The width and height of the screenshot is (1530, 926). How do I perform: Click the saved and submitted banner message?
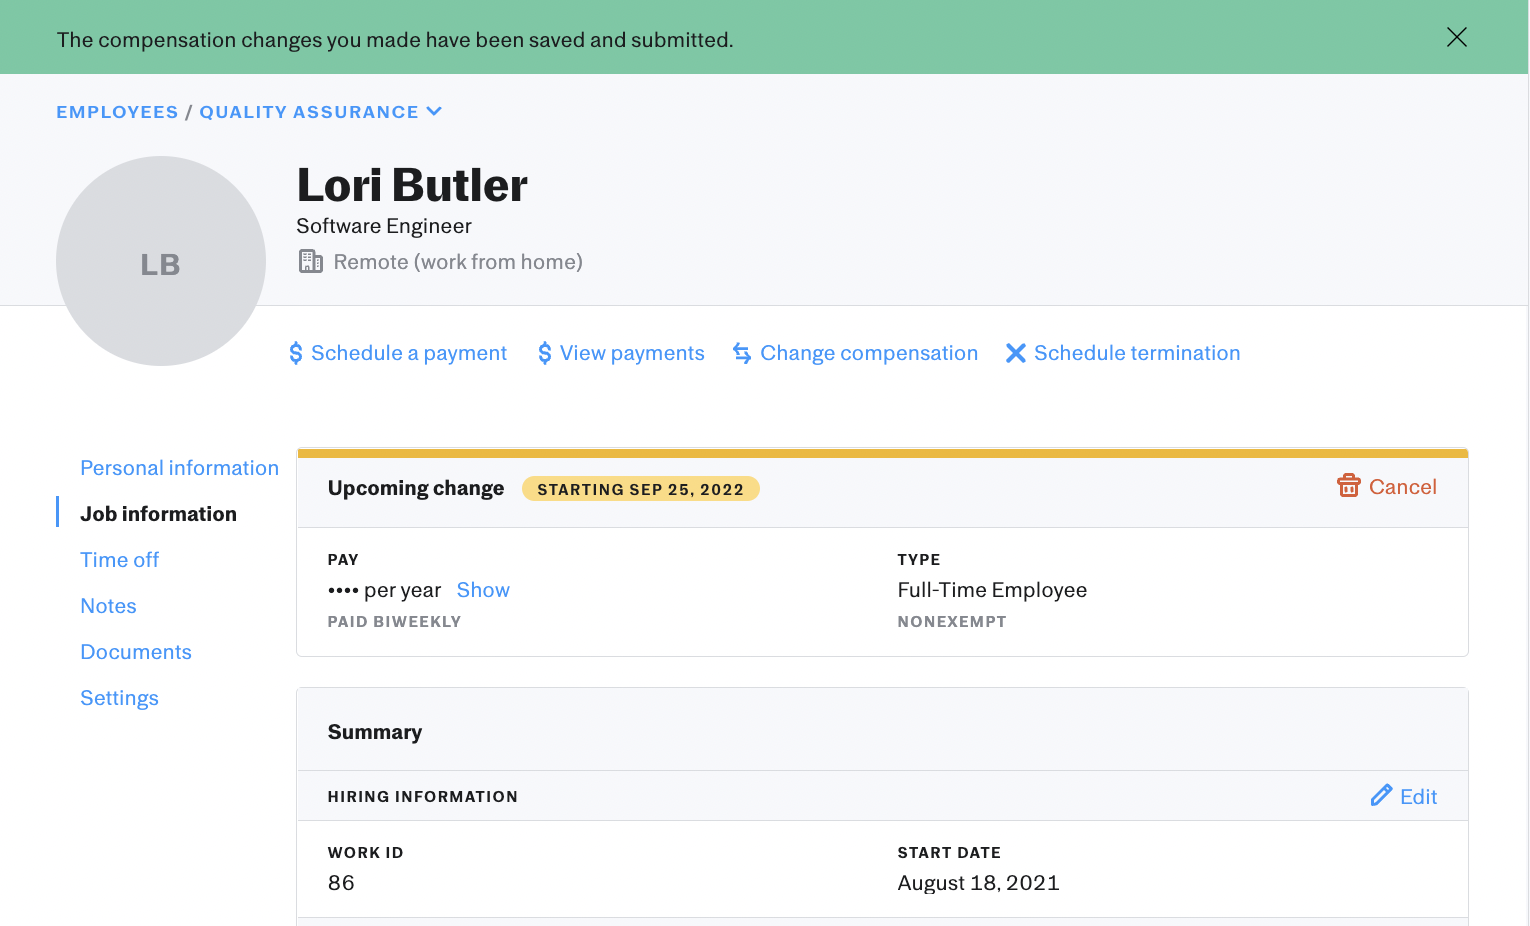395,40
